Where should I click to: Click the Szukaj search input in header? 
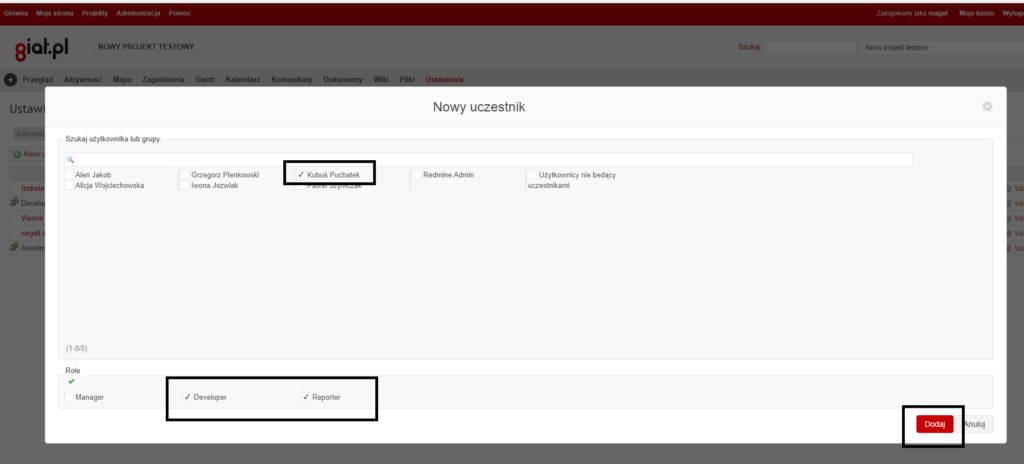[810, 48]
